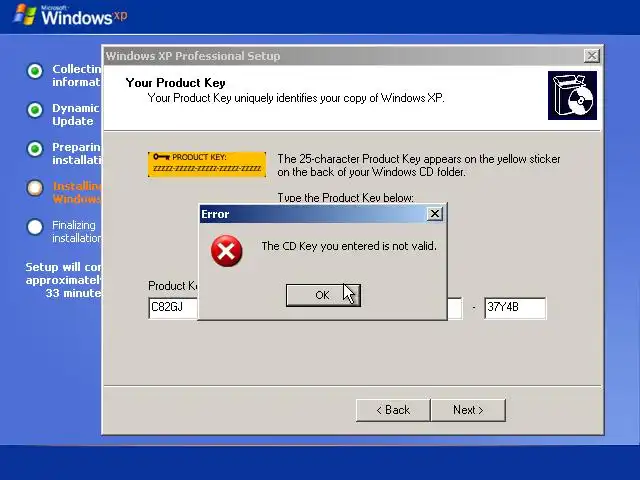The height and width of the screenshot is (480, 640).
Task: Close the Error dialog with X
Action: (x=435, y=213)
